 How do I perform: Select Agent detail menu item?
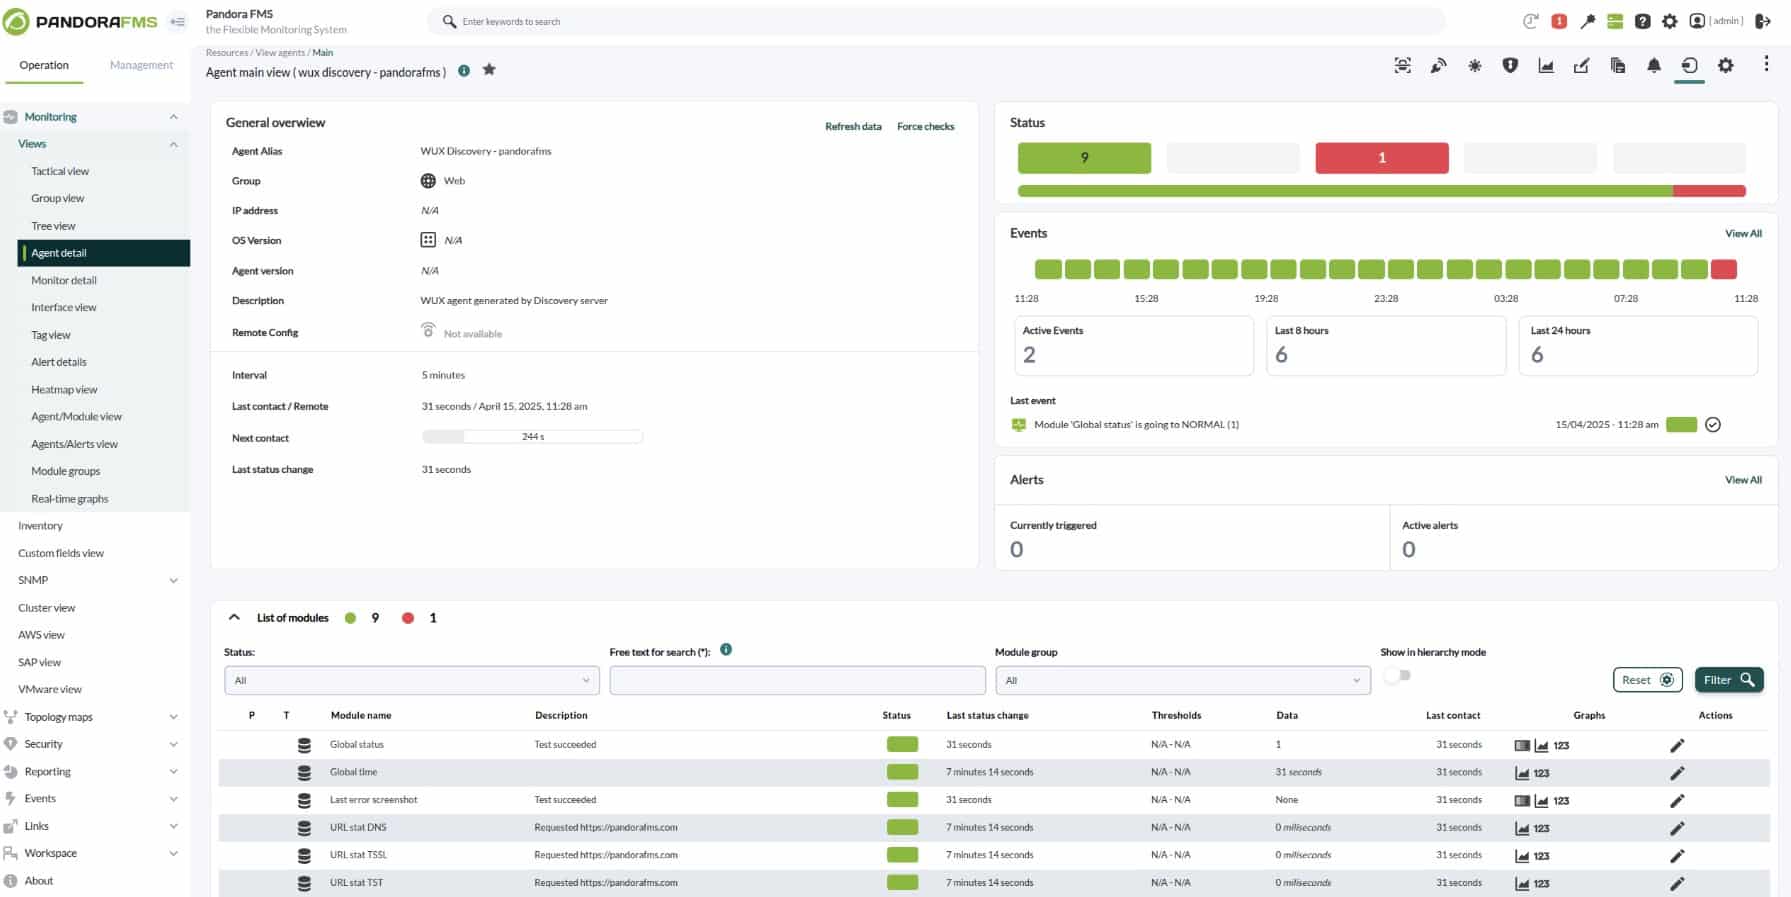coord(104,253)
